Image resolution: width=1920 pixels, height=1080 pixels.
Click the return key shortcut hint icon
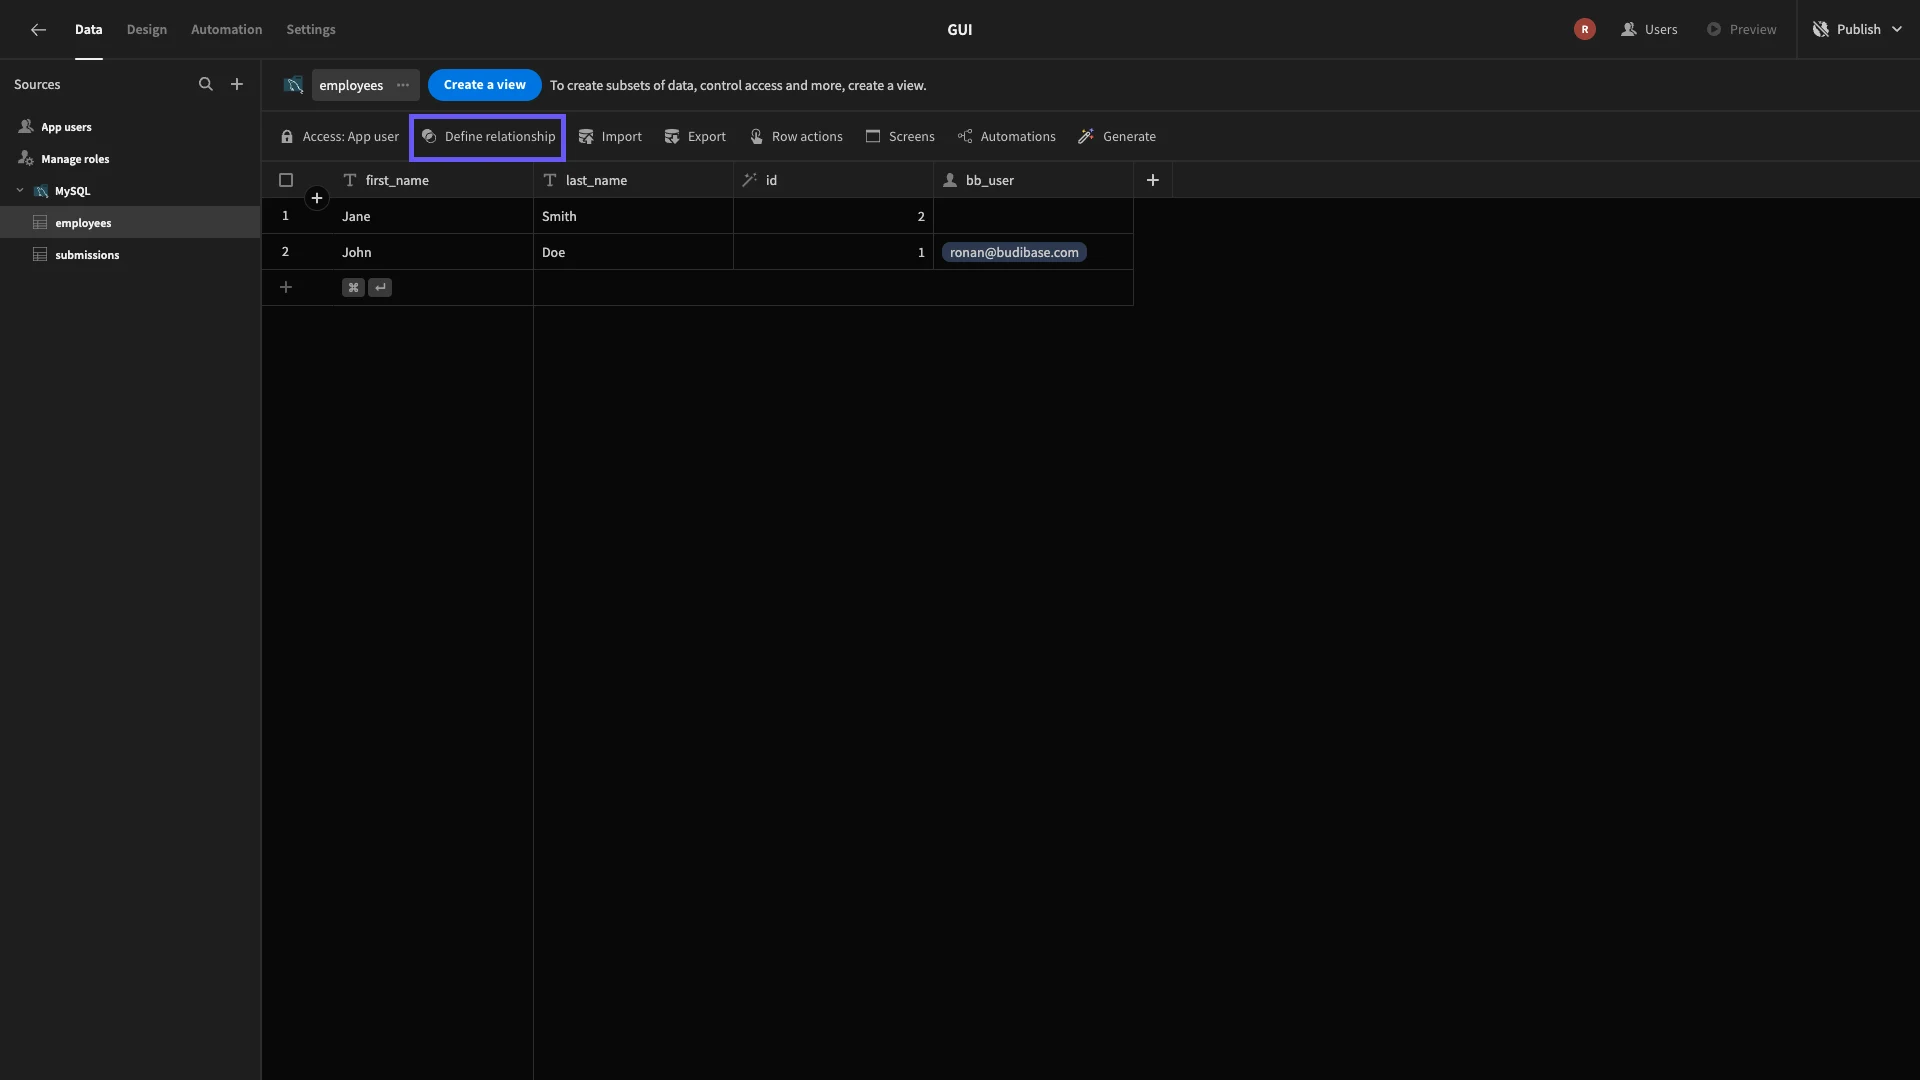click(380, 288)
